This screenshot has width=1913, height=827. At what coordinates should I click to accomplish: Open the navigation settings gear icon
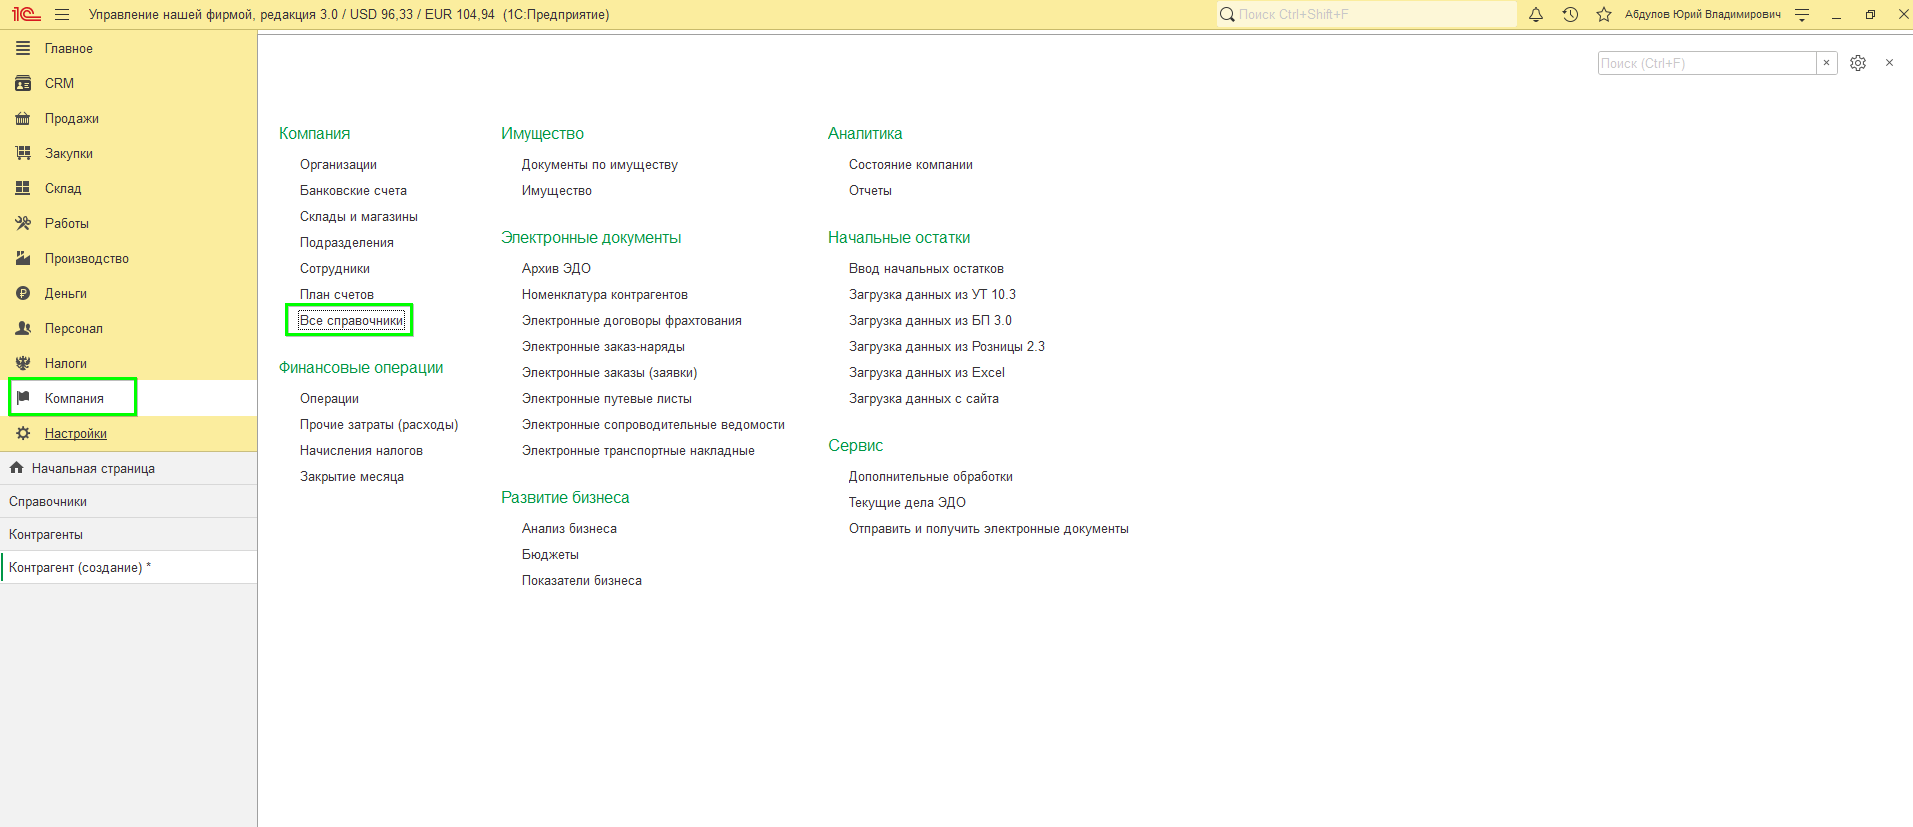1858,63
